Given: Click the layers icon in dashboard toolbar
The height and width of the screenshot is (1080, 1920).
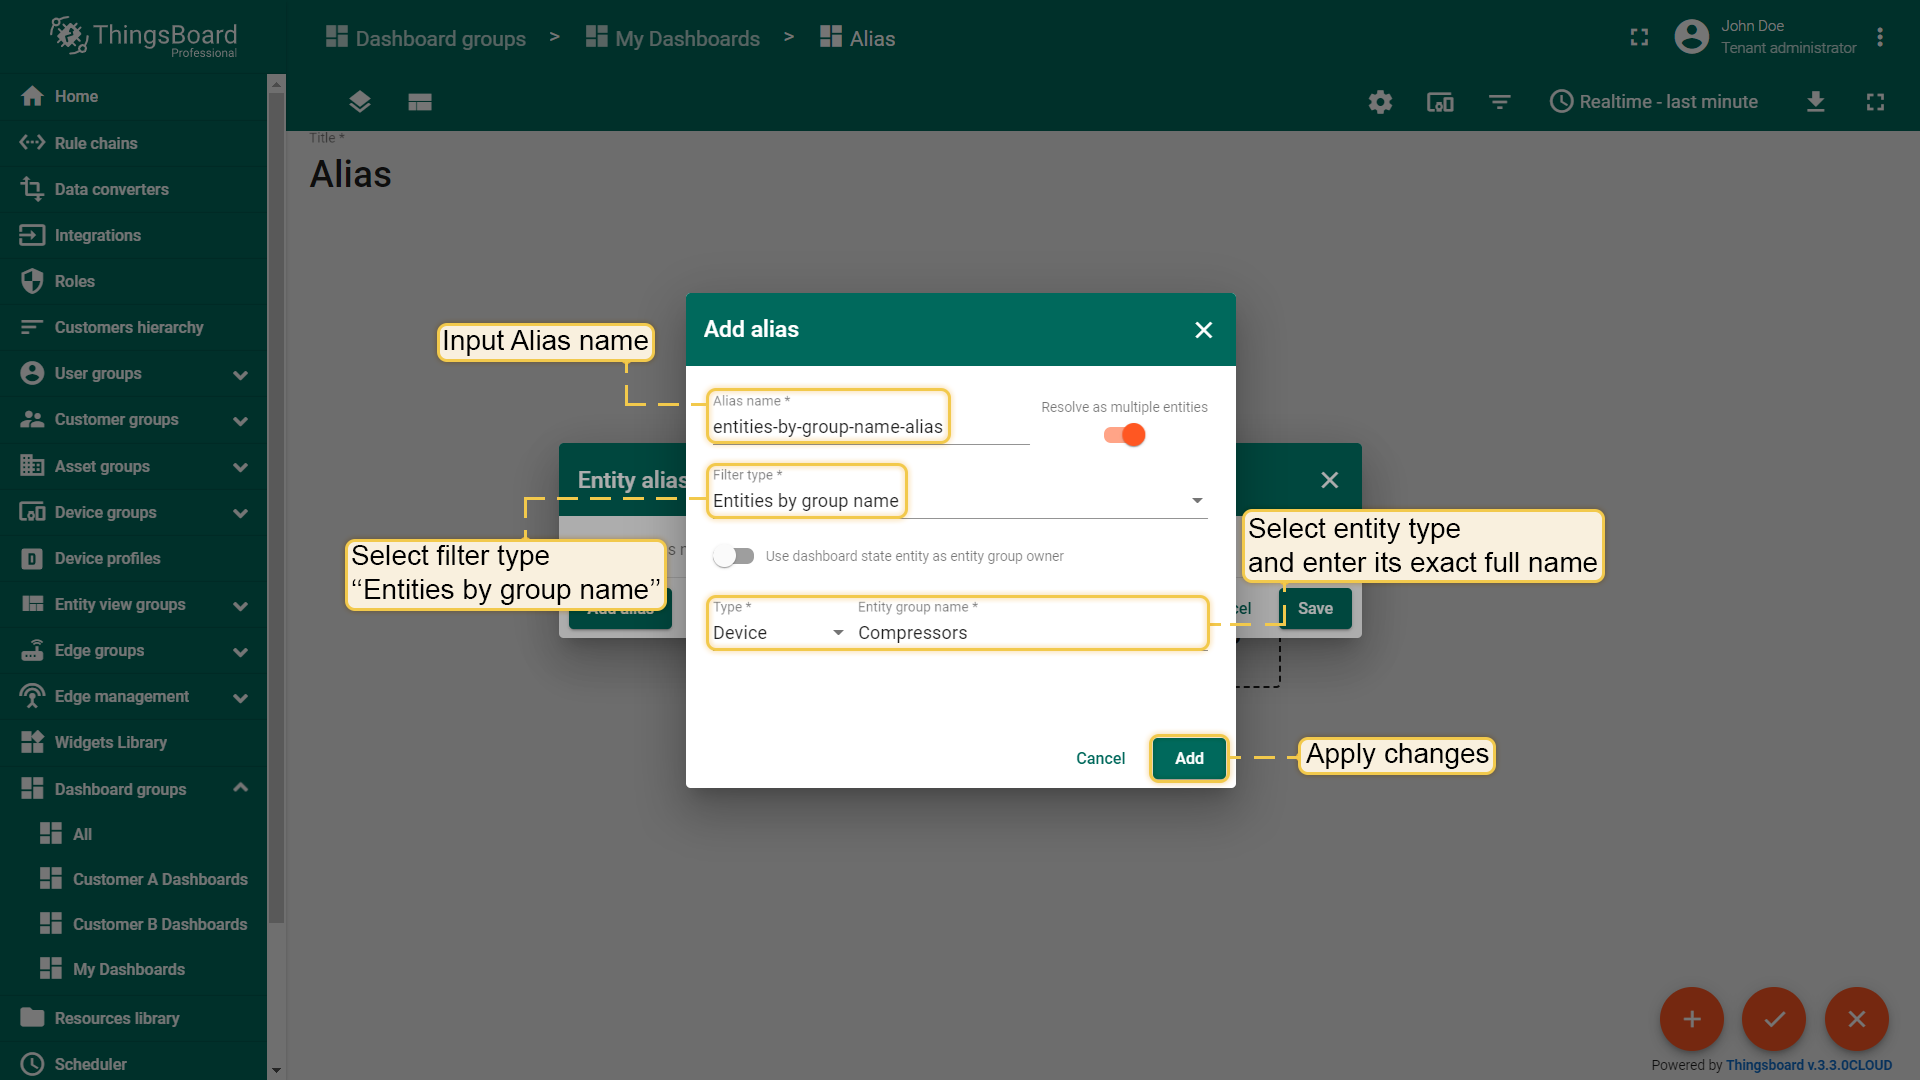Looking at the screenshot, I should point(360,102).
